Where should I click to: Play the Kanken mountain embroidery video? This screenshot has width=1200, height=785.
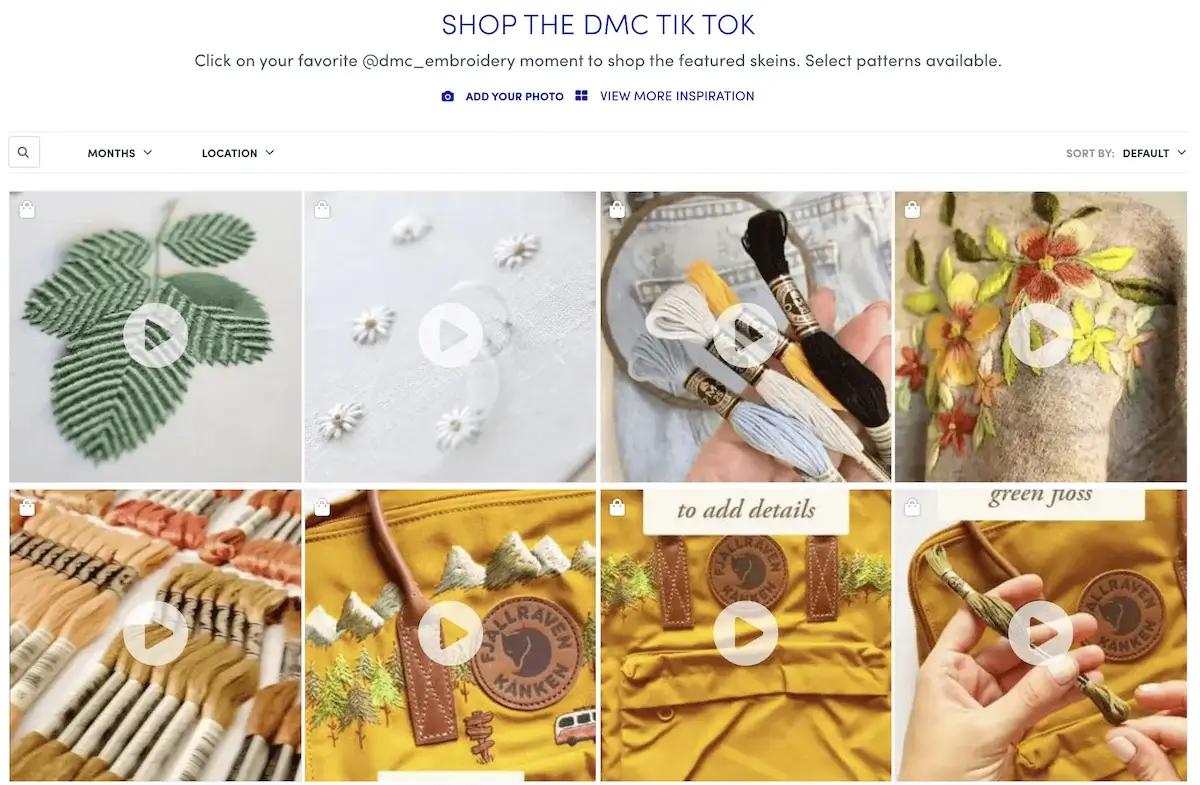(450, 633)
